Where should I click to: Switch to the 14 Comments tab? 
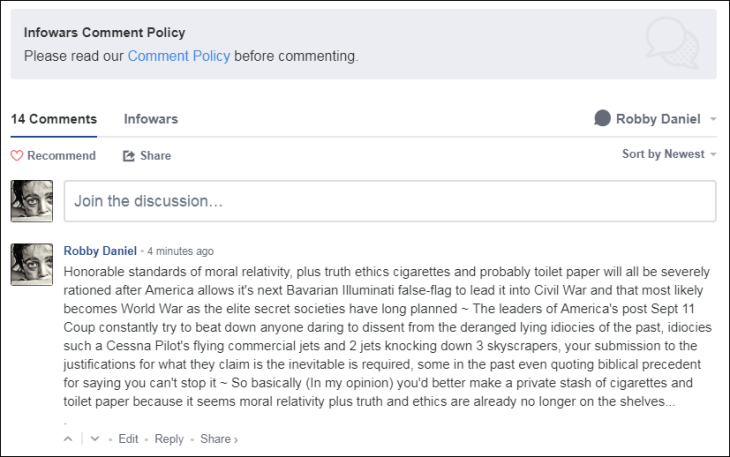(54, 119)
